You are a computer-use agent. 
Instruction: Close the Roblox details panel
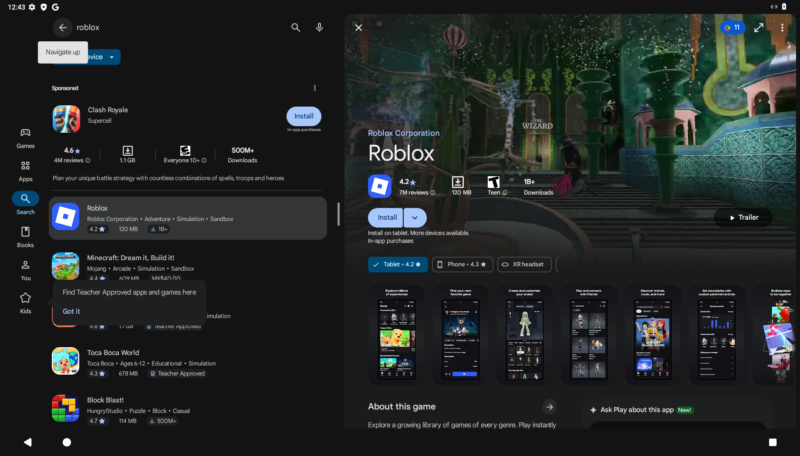pyautogui.click(x=359, y=28)
